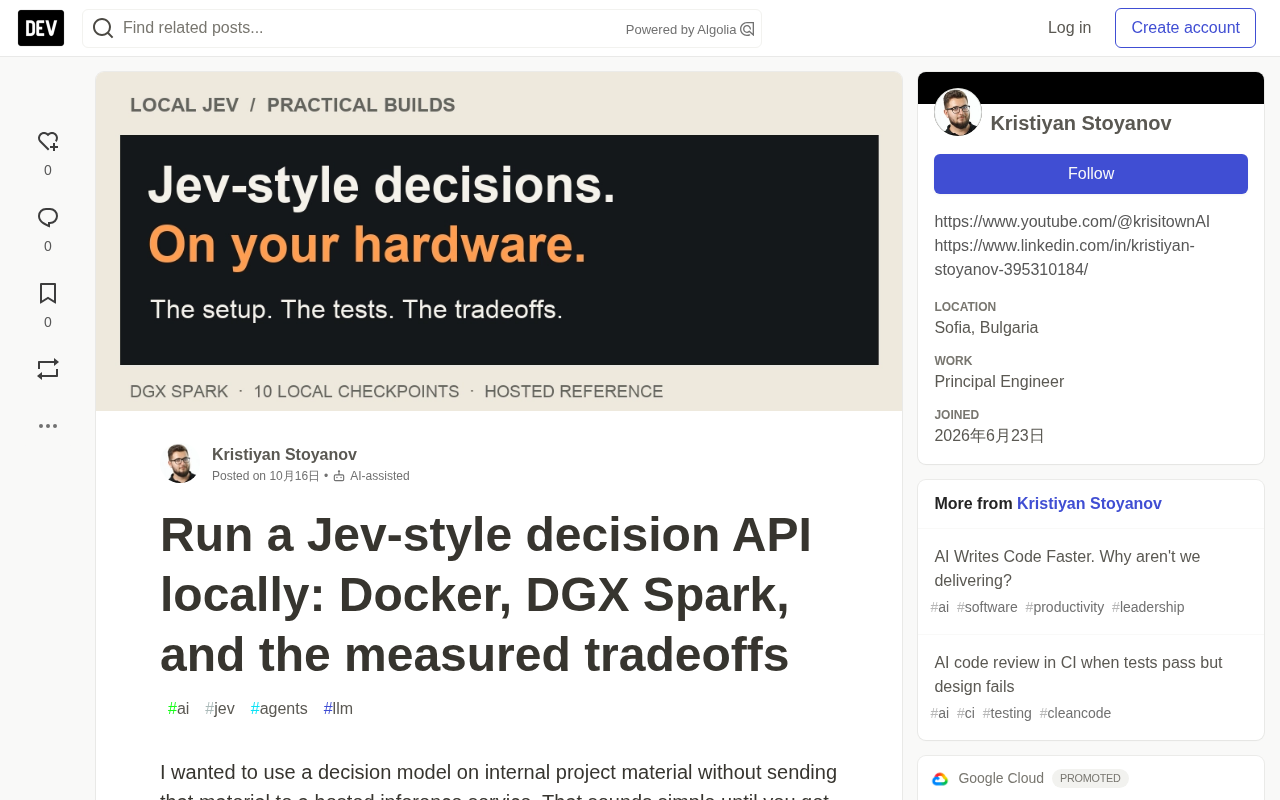Viewport: 1280px width, 800px height.
Task: Open the #ci tag in sidebar
Action: pos(966,713)
